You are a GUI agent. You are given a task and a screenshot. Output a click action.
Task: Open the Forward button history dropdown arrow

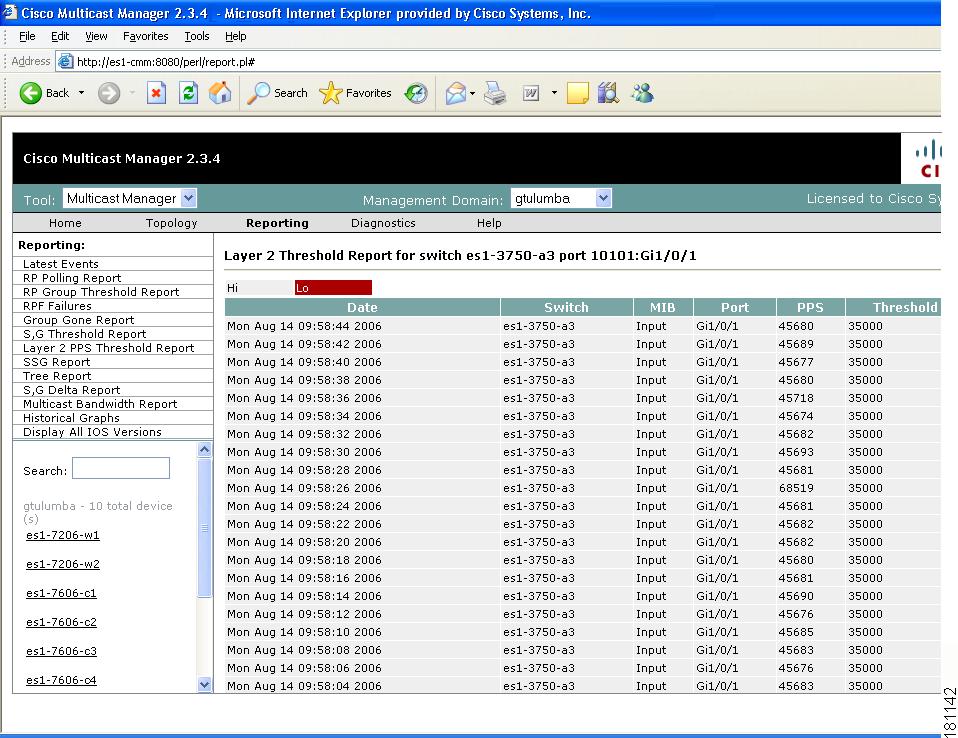(132, 93)
